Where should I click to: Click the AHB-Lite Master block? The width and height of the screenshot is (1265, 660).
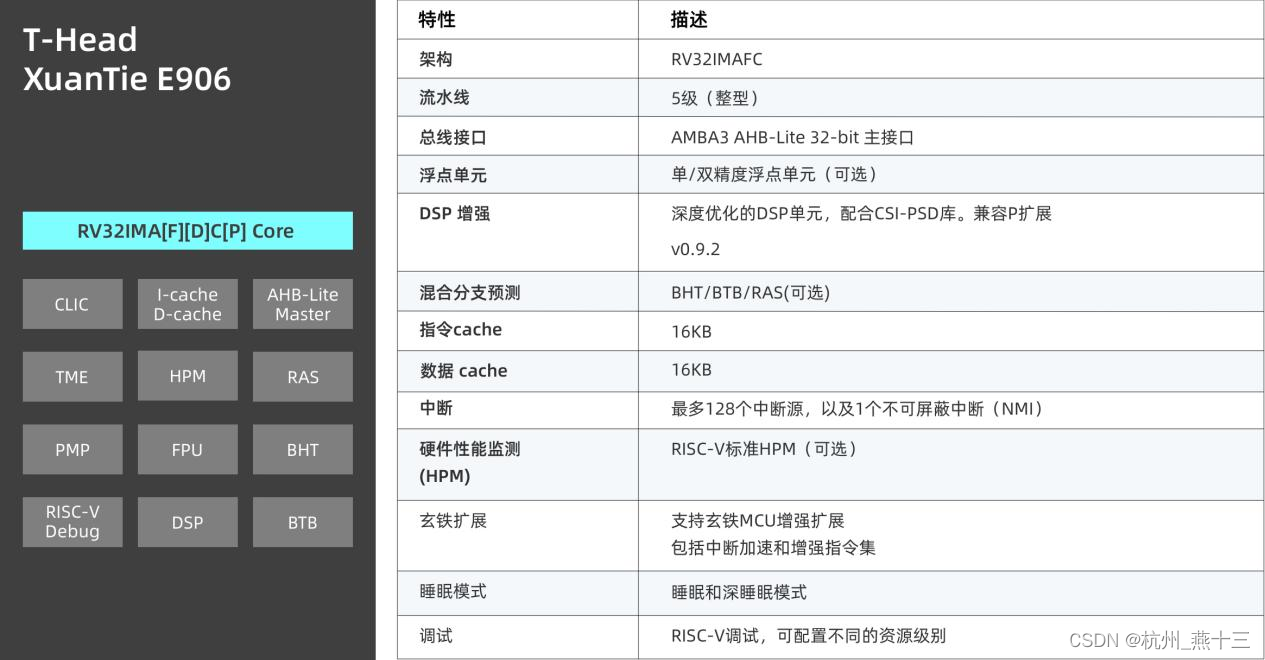[x=303, y=304]
